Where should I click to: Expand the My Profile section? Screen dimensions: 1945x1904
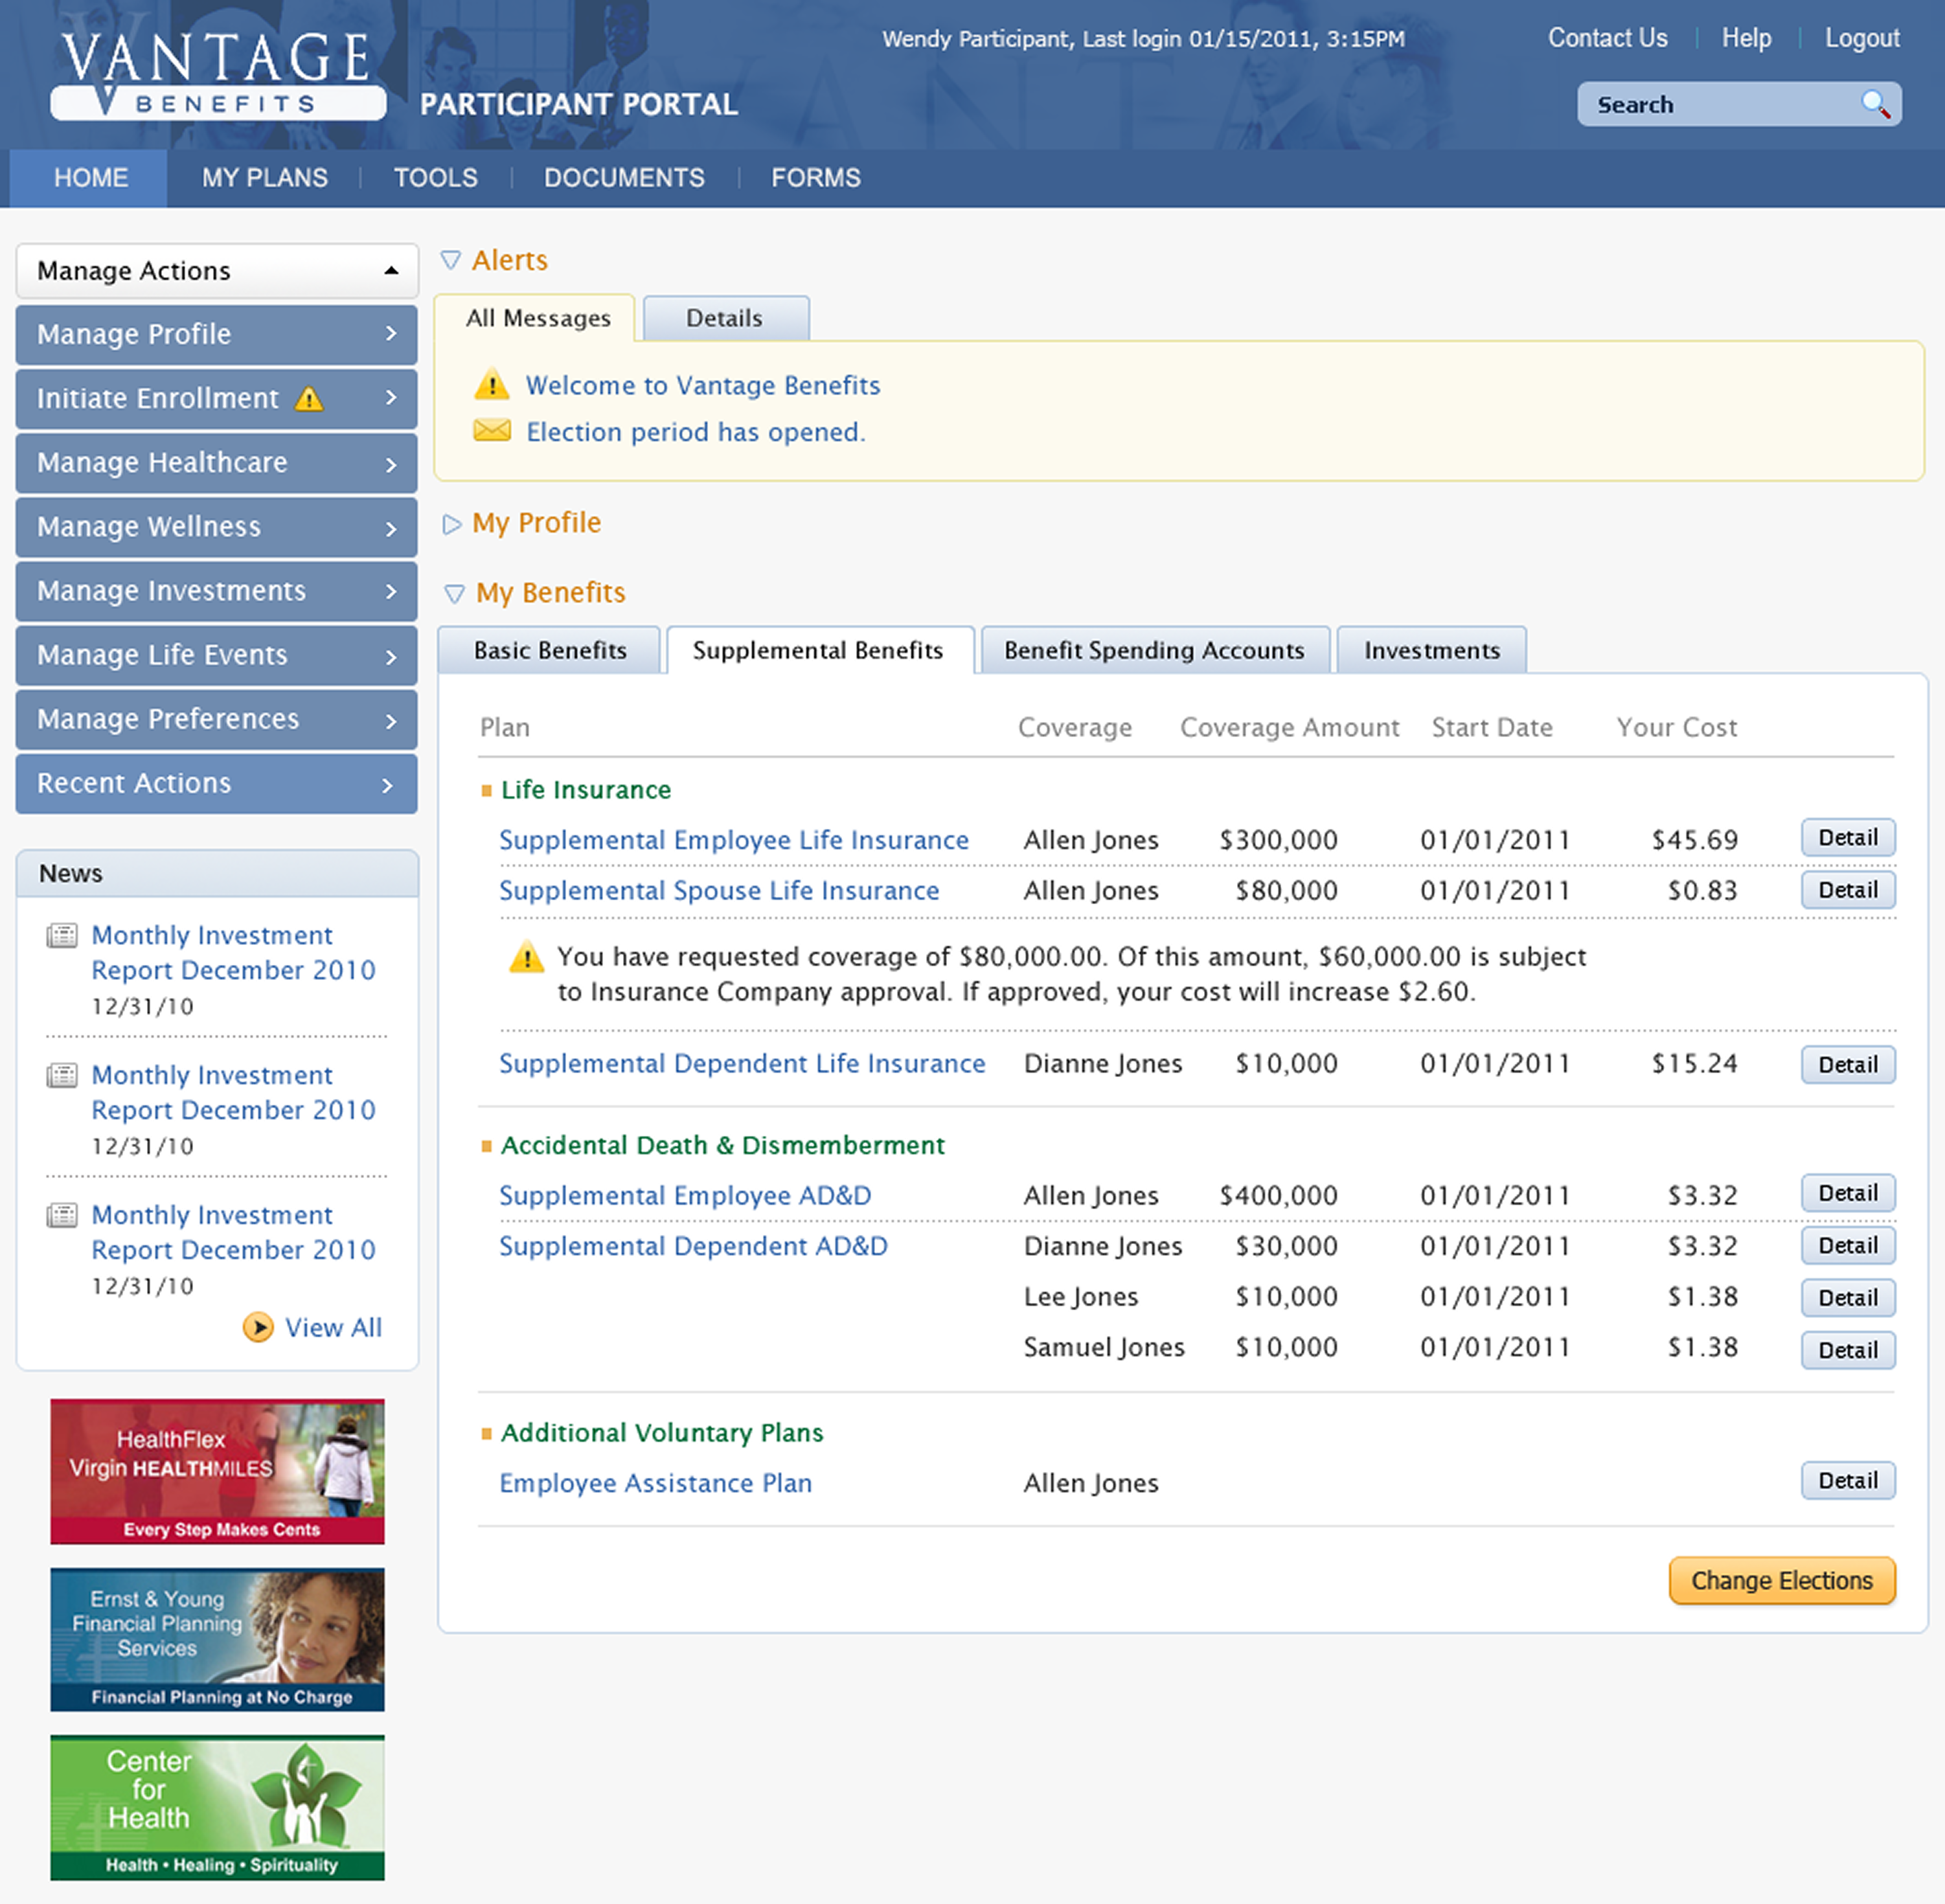(452, 524)
